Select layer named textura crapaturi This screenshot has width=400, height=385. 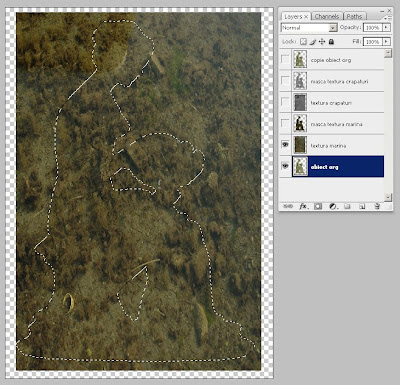point(331,103)
